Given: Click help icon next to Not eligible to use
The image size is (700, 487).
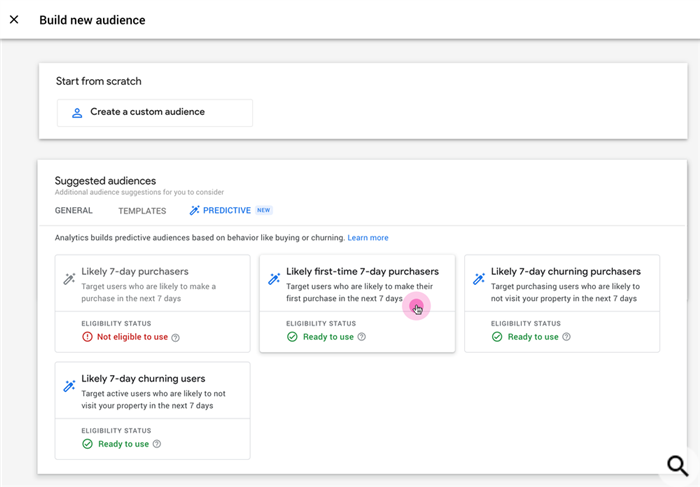Looking at the screenshot, I should [176, 338].
